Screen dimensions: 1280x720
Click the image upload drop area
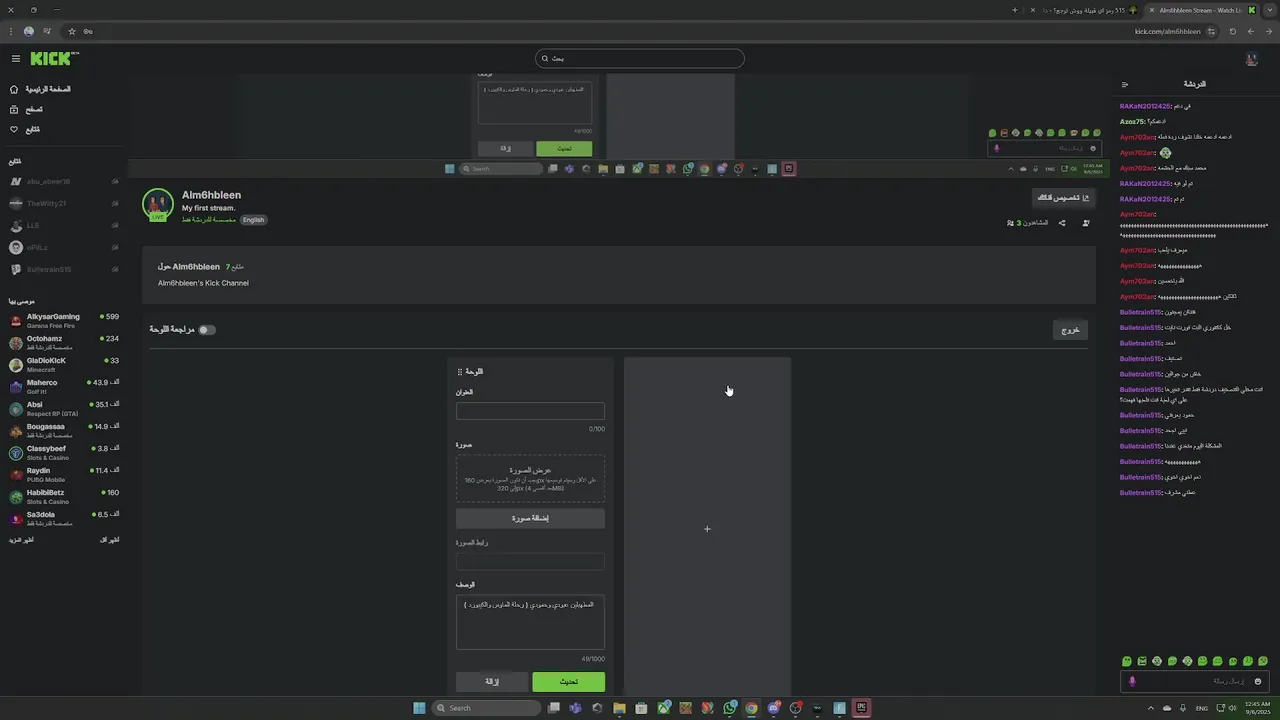(x=530, y=479)
